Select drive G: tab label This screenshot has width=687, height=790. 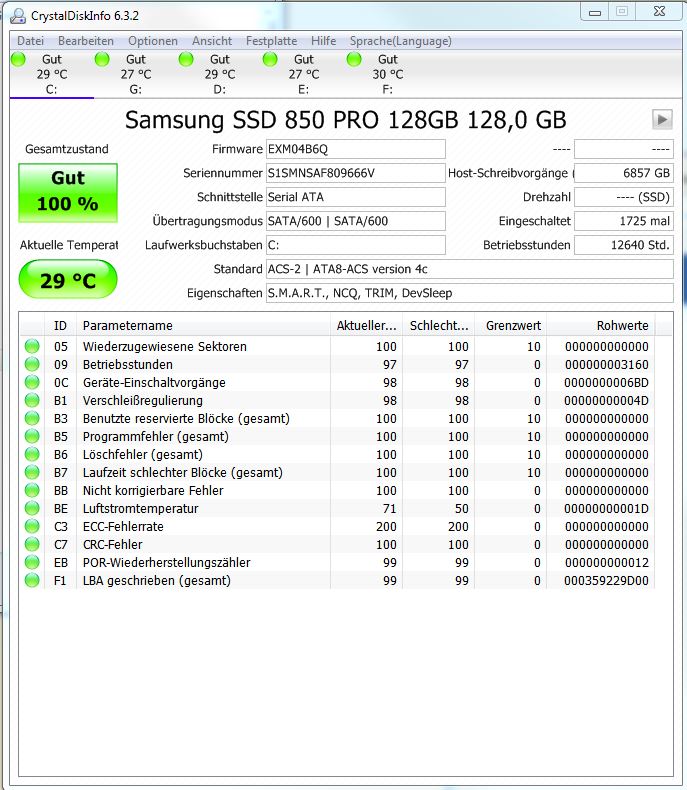(135, 90)
